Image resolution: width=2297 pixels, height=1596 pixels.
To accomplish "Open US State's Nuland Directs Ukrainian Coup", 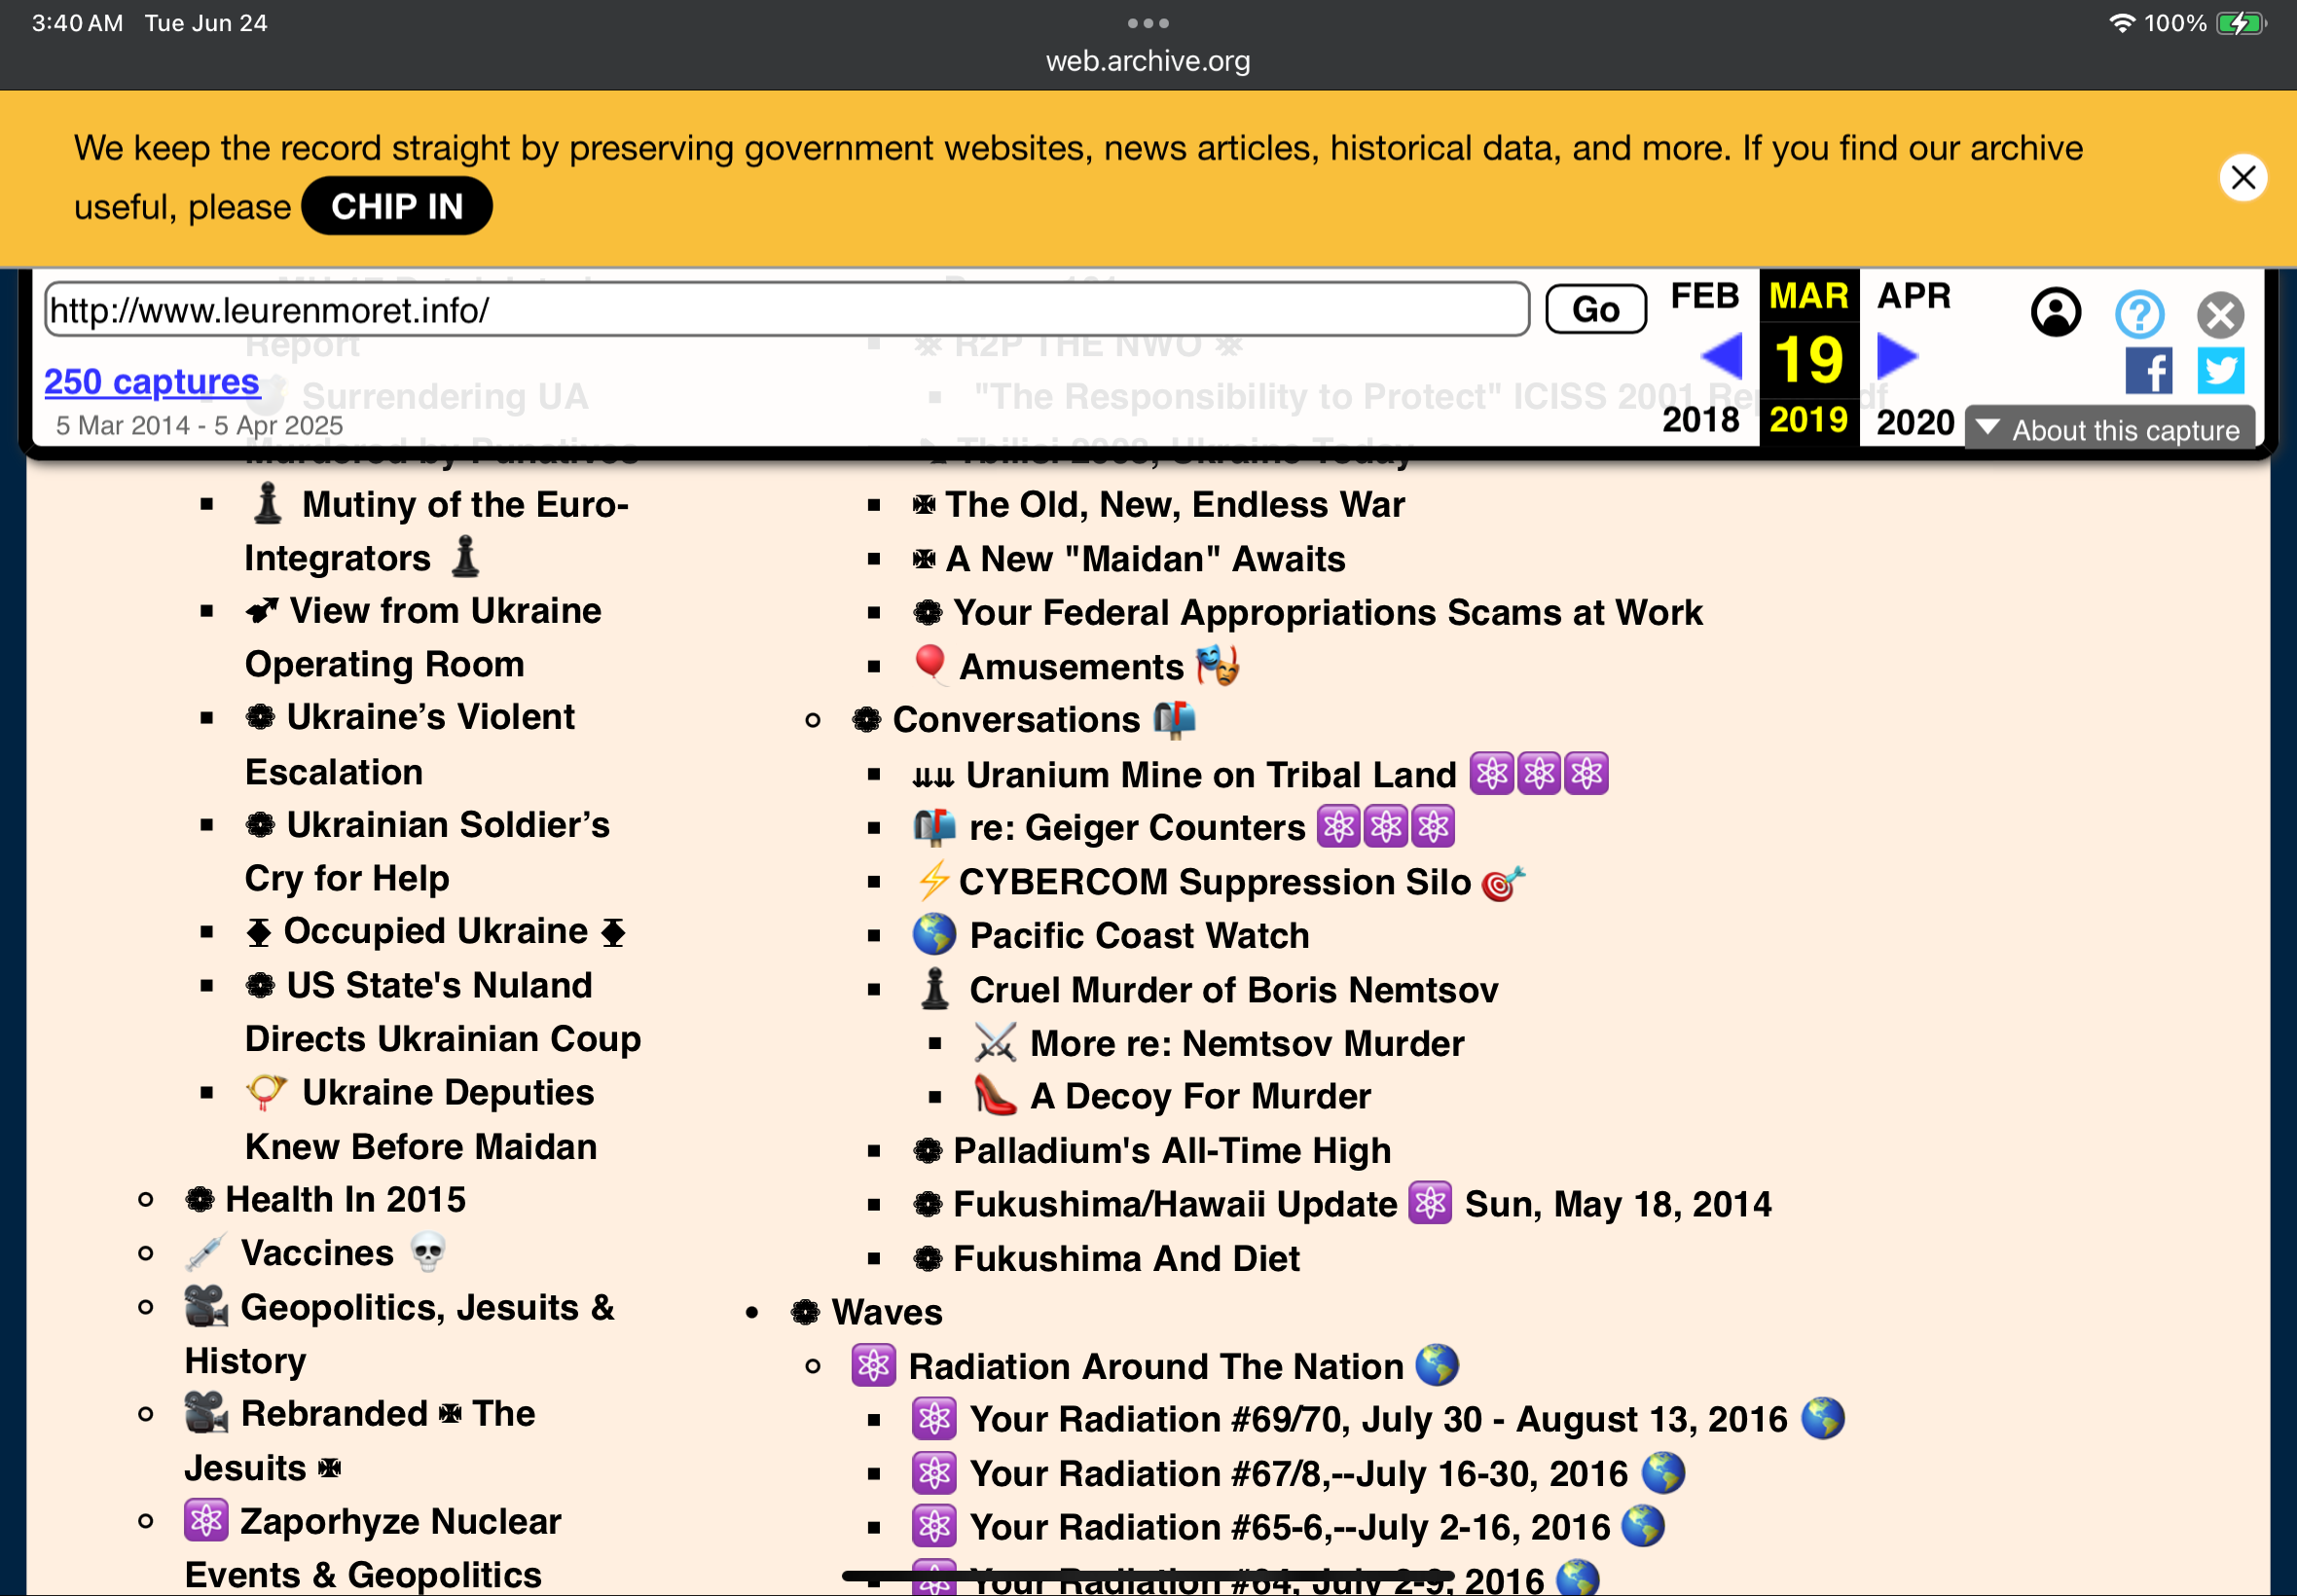I will [x=442, y=1012].
